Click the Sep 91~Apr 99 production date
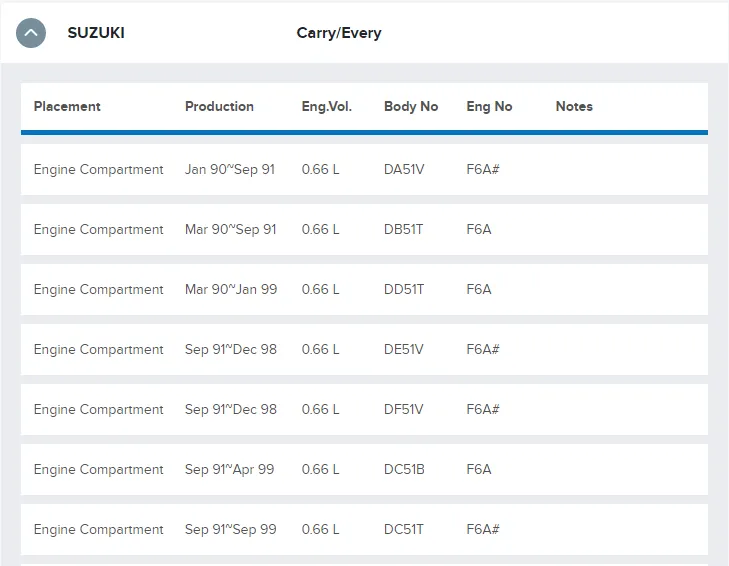 [x=229, y=470]
